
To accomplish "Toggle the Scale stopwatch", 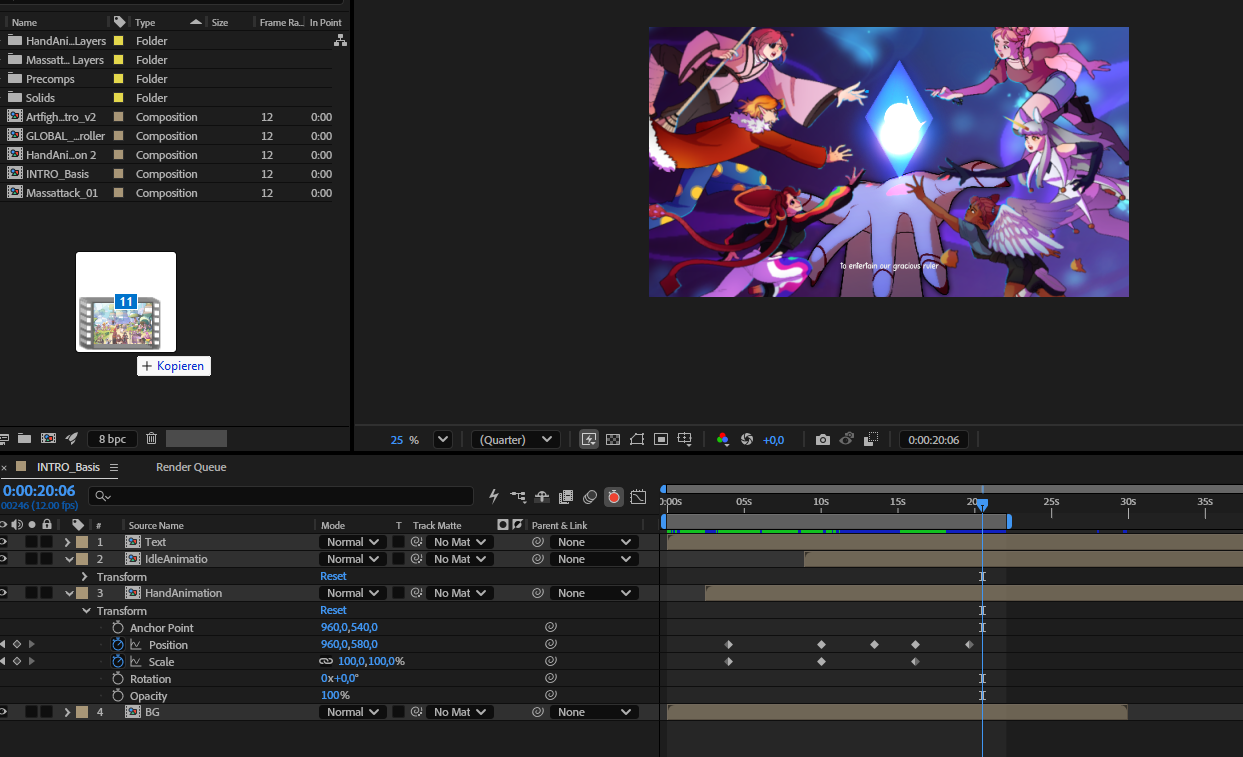I will tap(118, 662).
